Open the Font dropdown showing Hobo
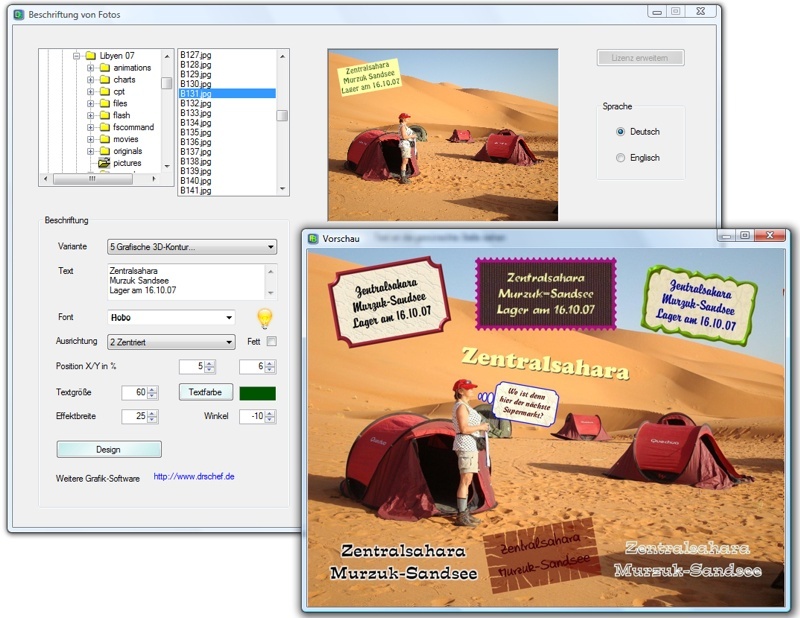 pyautogui.click(x=170, y=318)
